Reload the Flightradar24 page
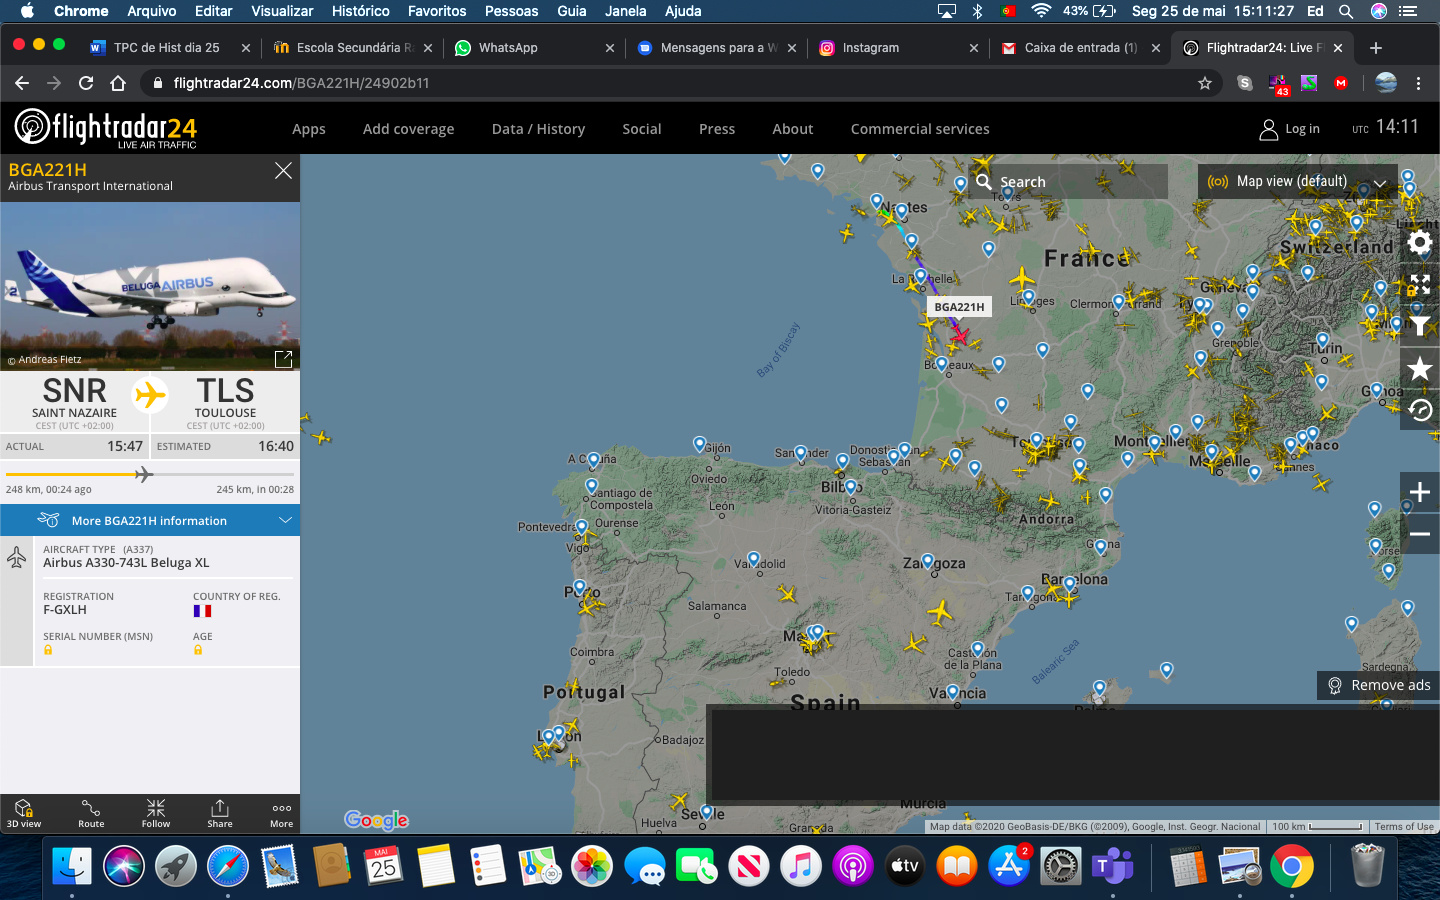 (x=86, y=83)
